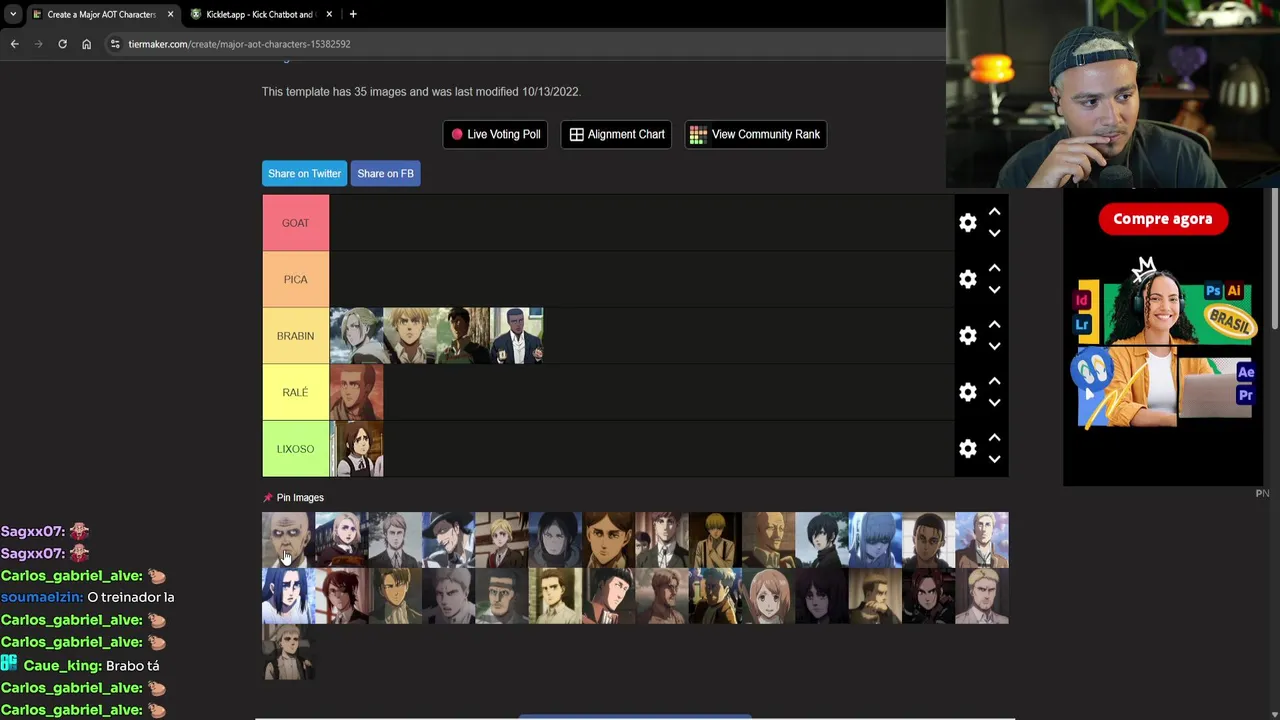The height and width of the screenshot is (720, 1280).
Task: Click the Pin Images option
Action: pos(300,497)
